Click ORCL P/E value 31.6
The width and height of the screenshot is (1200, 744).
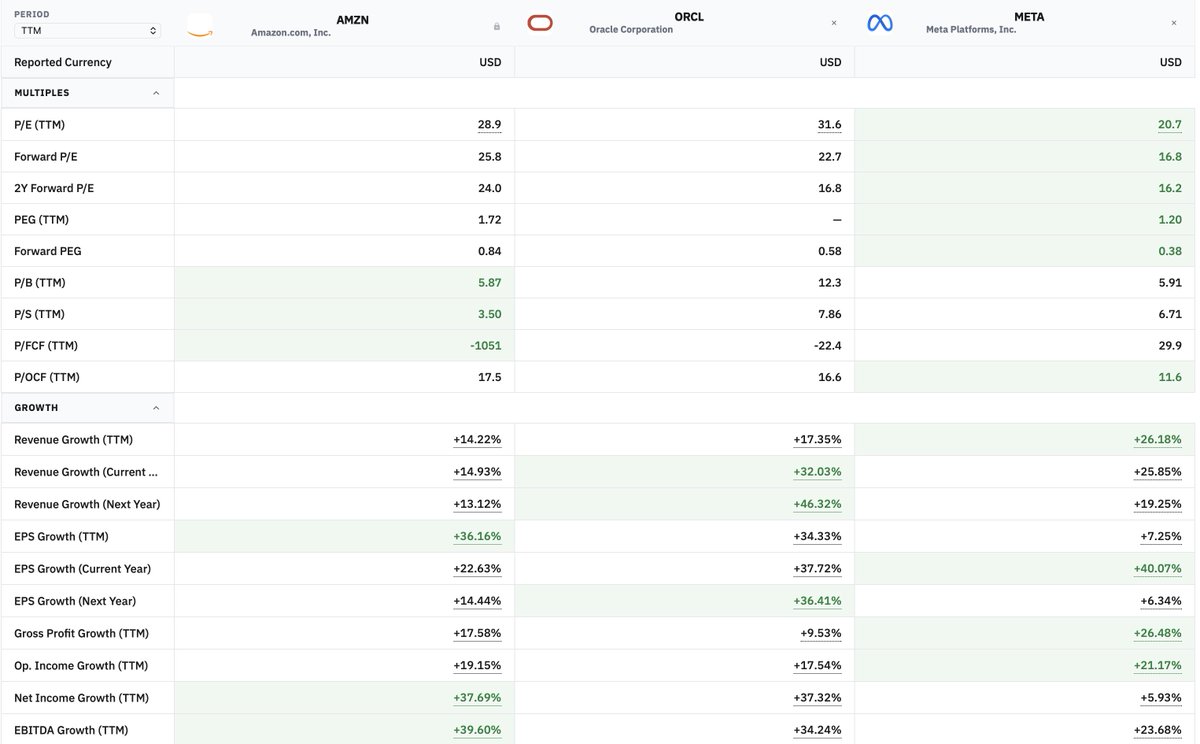pyautogui.click(x=830, y=125)
